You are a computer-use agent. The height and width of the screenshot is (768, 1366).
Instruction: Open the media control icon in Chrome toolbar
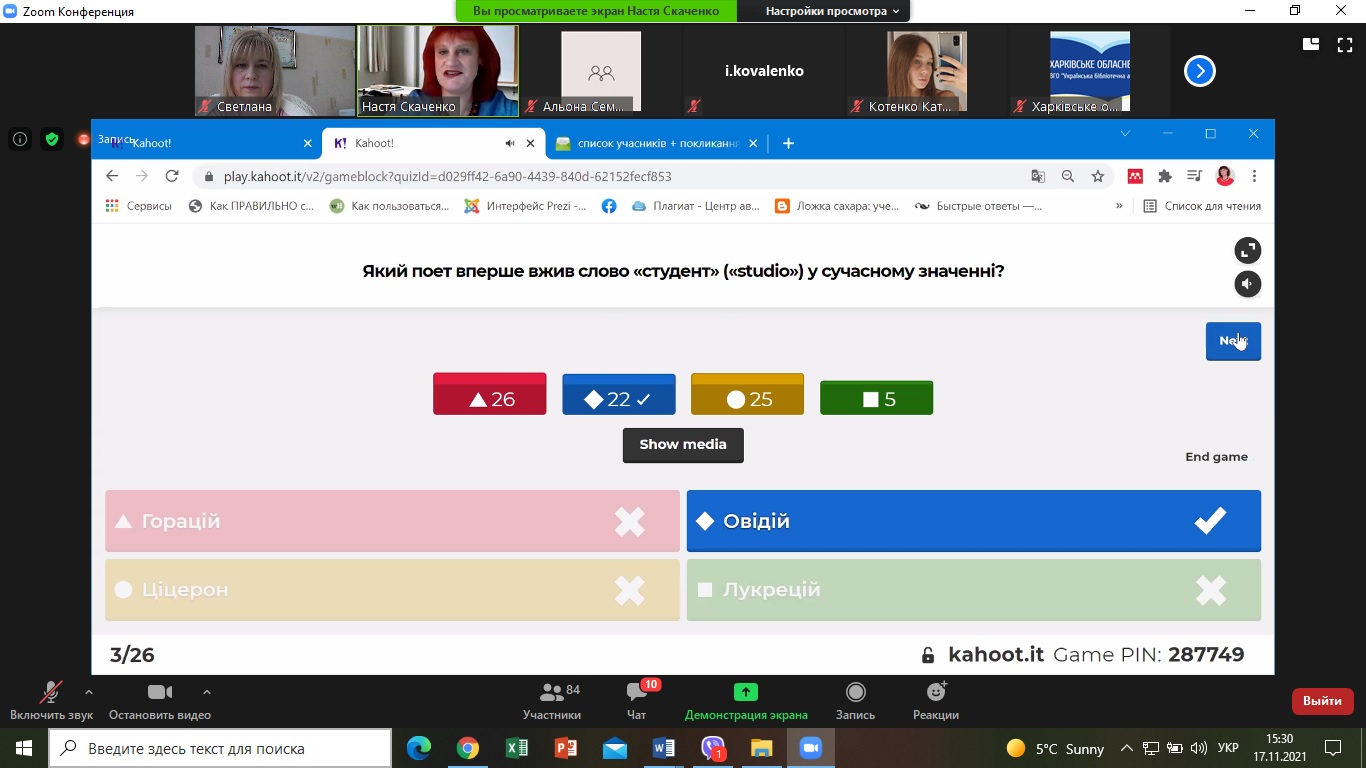click(x=1195, y=176)
